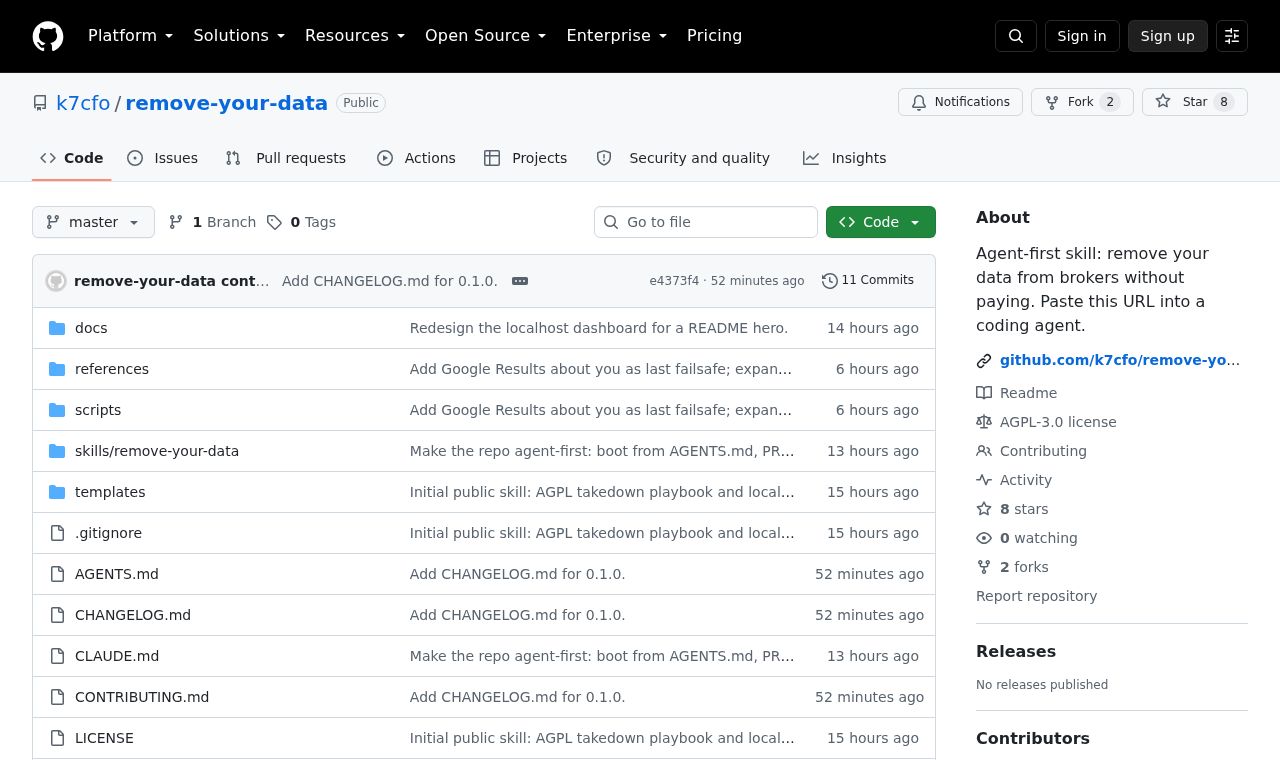Viewport: 1280px width, 760px height.
Task: Open the skills/remove-your-data folder
Action: [157, 451]
